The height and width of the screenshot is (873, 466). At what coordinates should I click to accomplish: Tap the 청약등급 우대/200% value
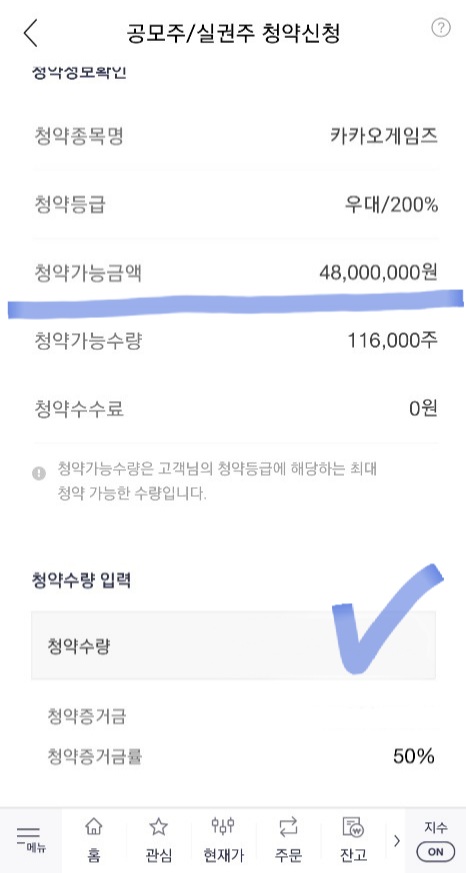[x=391, y=205]
